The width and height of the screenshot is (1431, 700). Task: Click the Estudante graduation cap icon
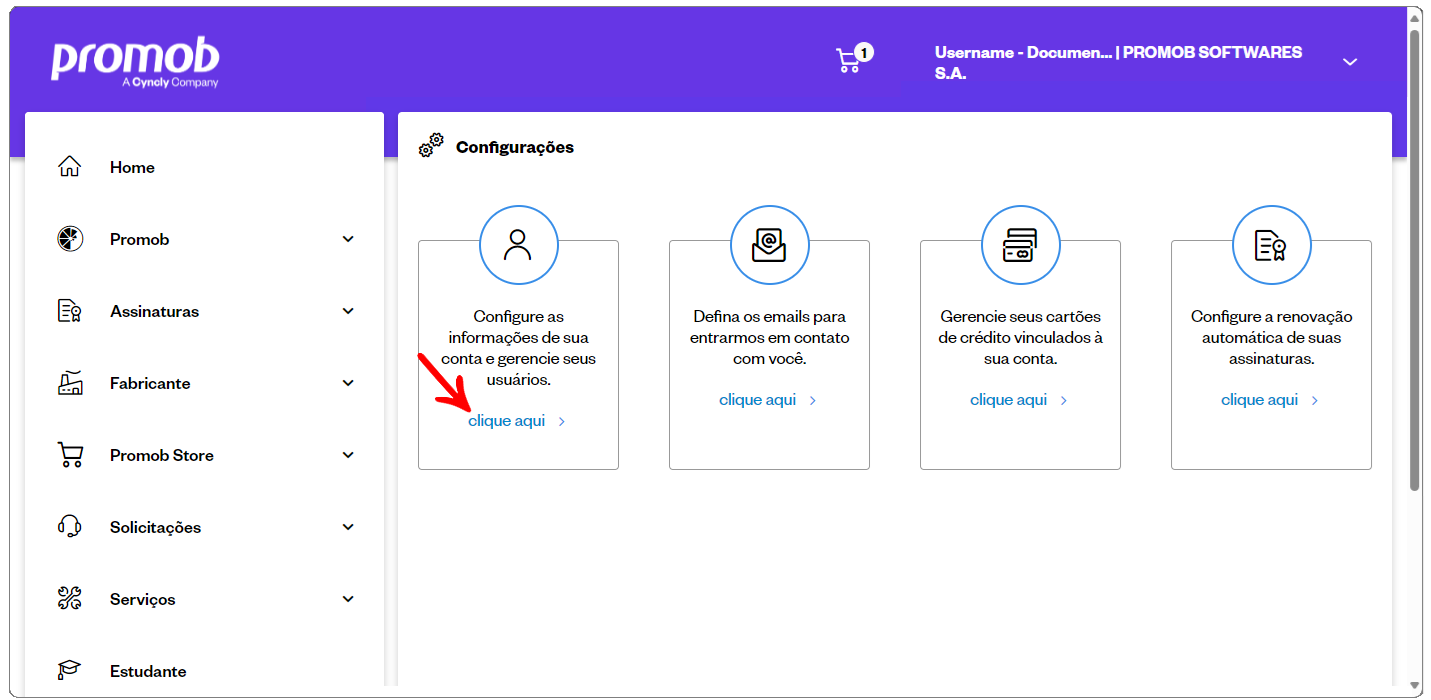[69, 671]
